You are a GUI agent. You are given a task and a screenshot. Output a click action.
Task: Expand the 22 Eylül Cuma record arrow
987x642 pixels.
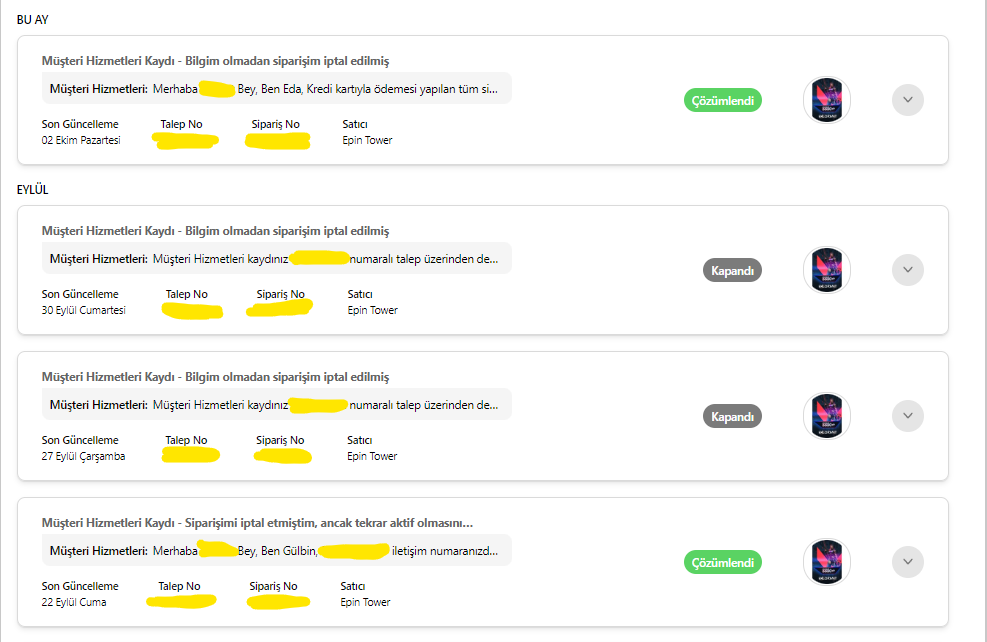tap(907, 562)
